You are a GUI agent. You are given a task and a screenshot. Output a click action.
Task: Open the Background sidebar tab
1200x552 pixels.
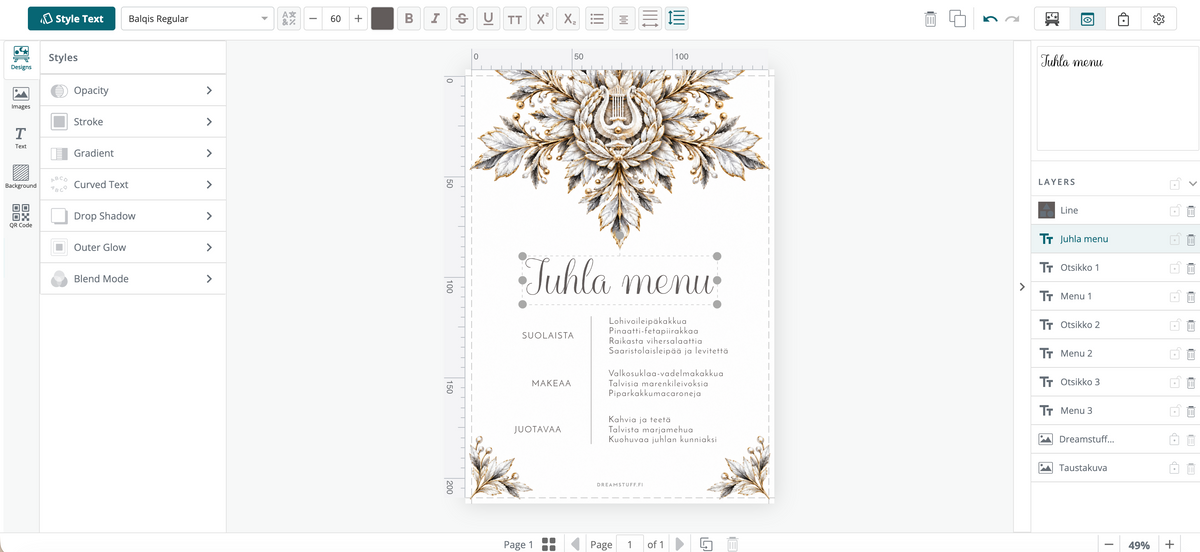(20, 177)
